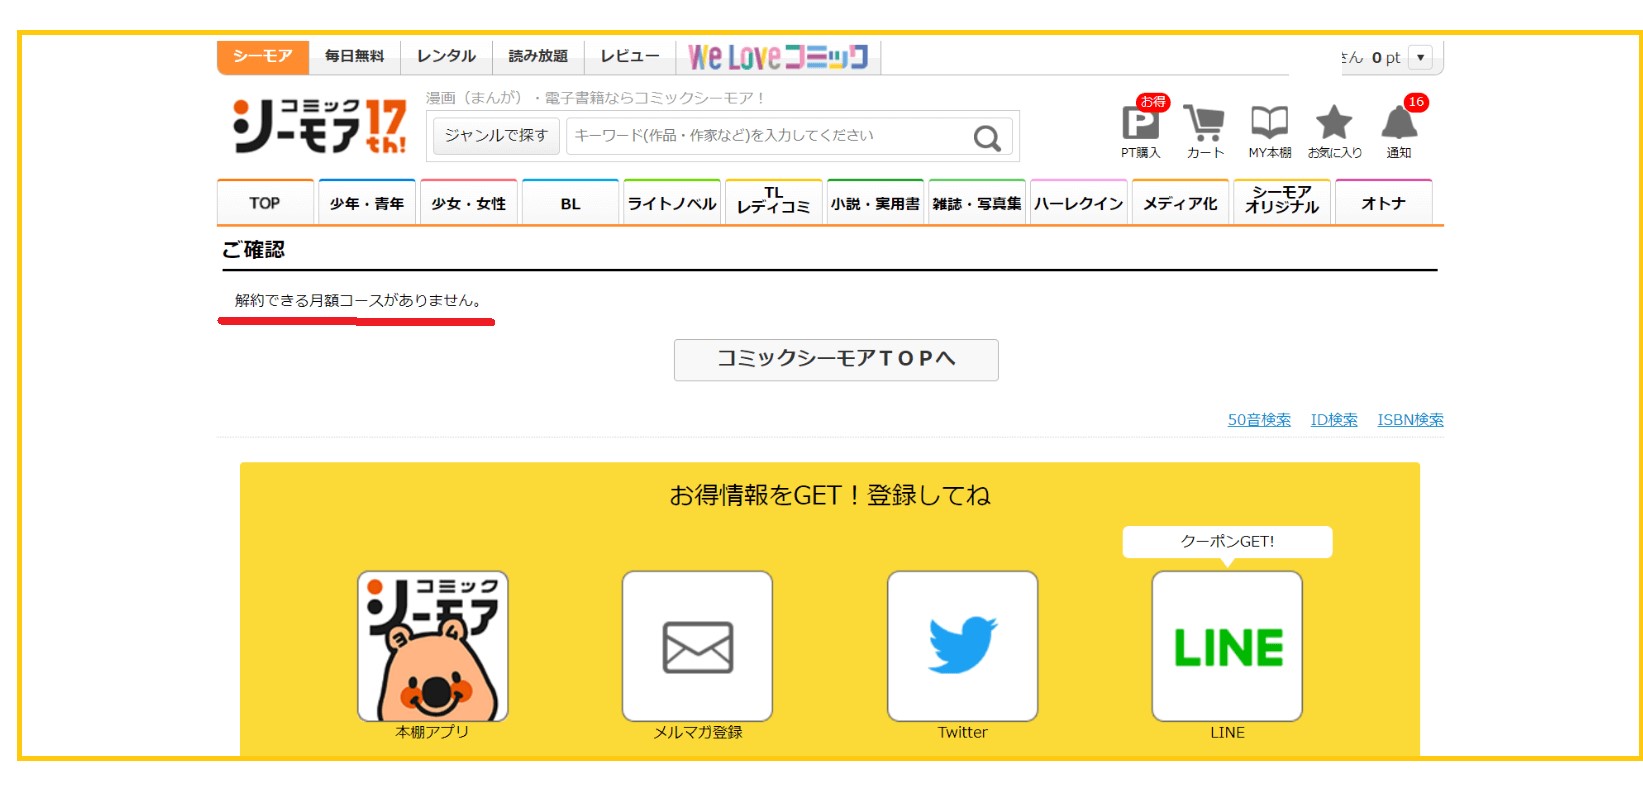The height and width of the screenshot is (794, 1643).
Task: Click the LINE coupon icon
Action: click(1227, 646)
